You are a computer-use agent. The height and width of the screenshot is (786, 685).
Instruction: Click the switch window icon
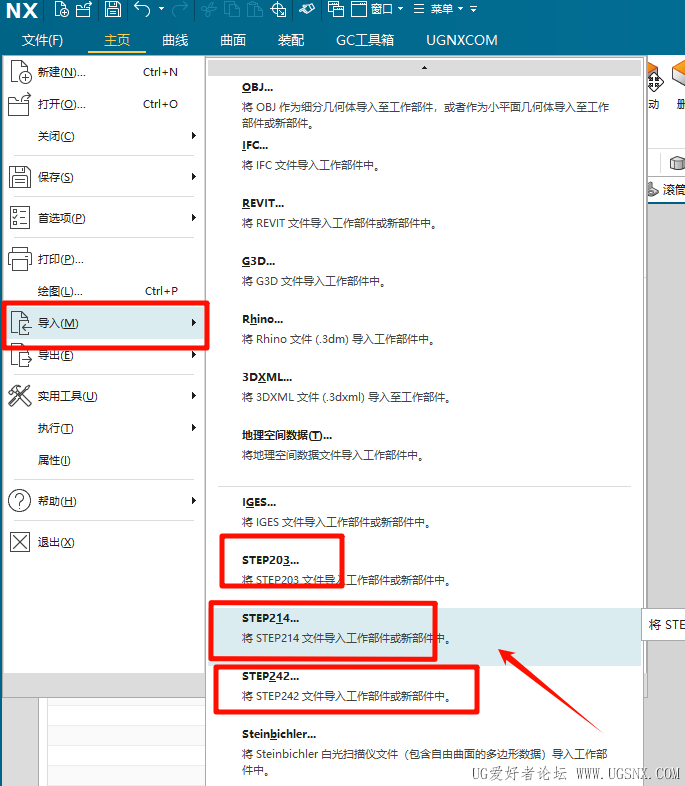click(335, 9)
